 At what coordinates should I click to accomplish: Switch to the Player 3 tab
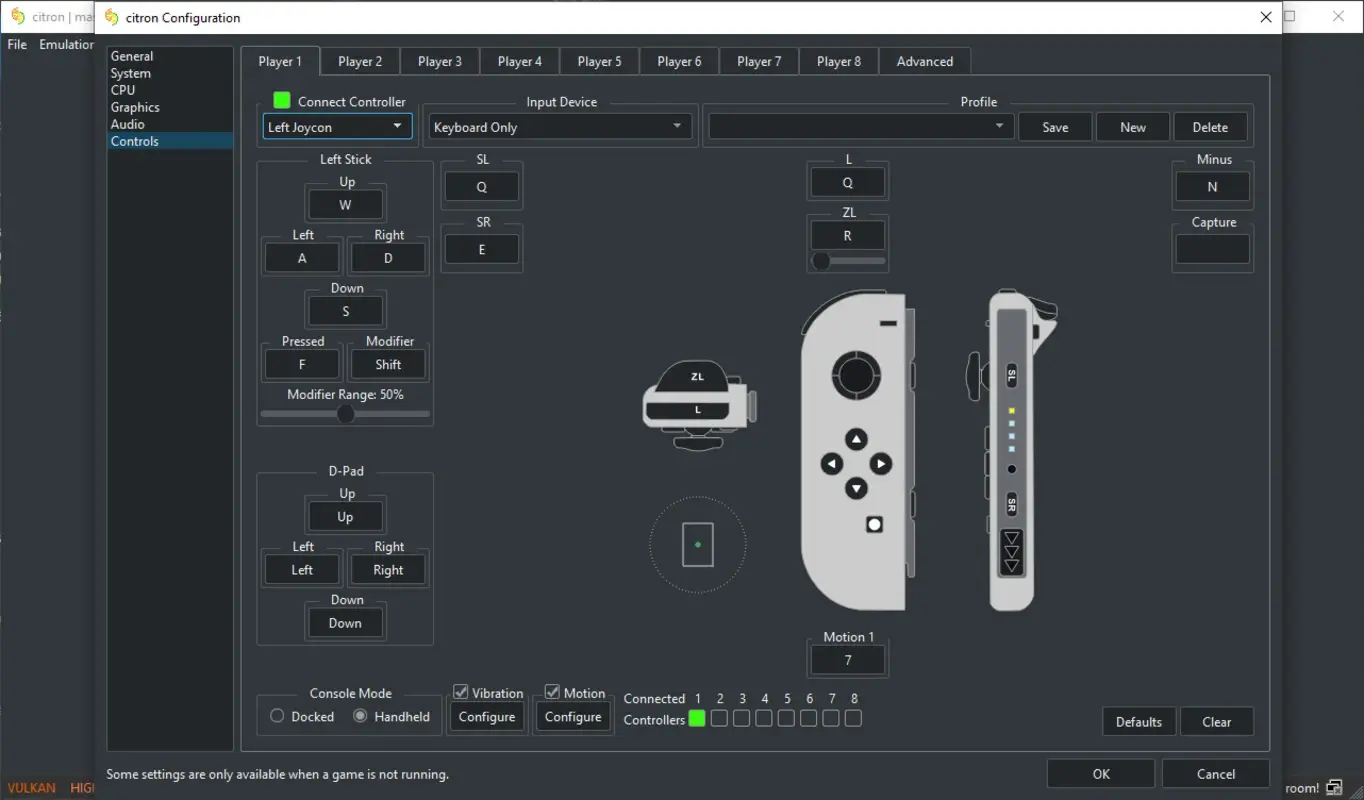click(x=439, y=61)
